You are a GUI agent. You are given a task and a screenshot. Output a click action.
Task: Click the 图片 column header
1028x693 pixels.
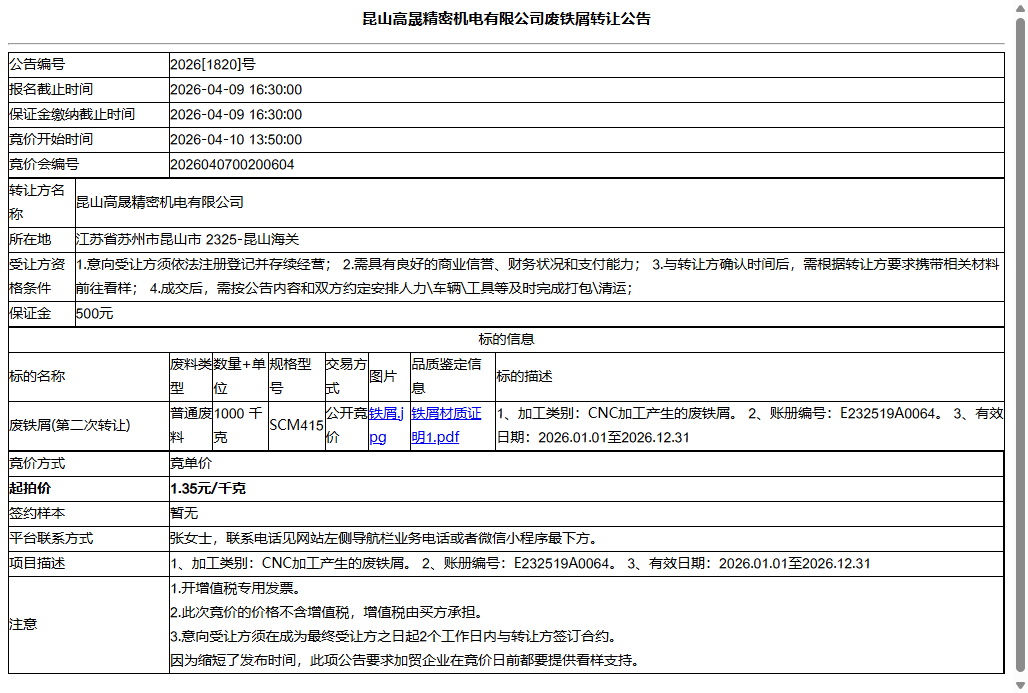click(x=389, y=376)
